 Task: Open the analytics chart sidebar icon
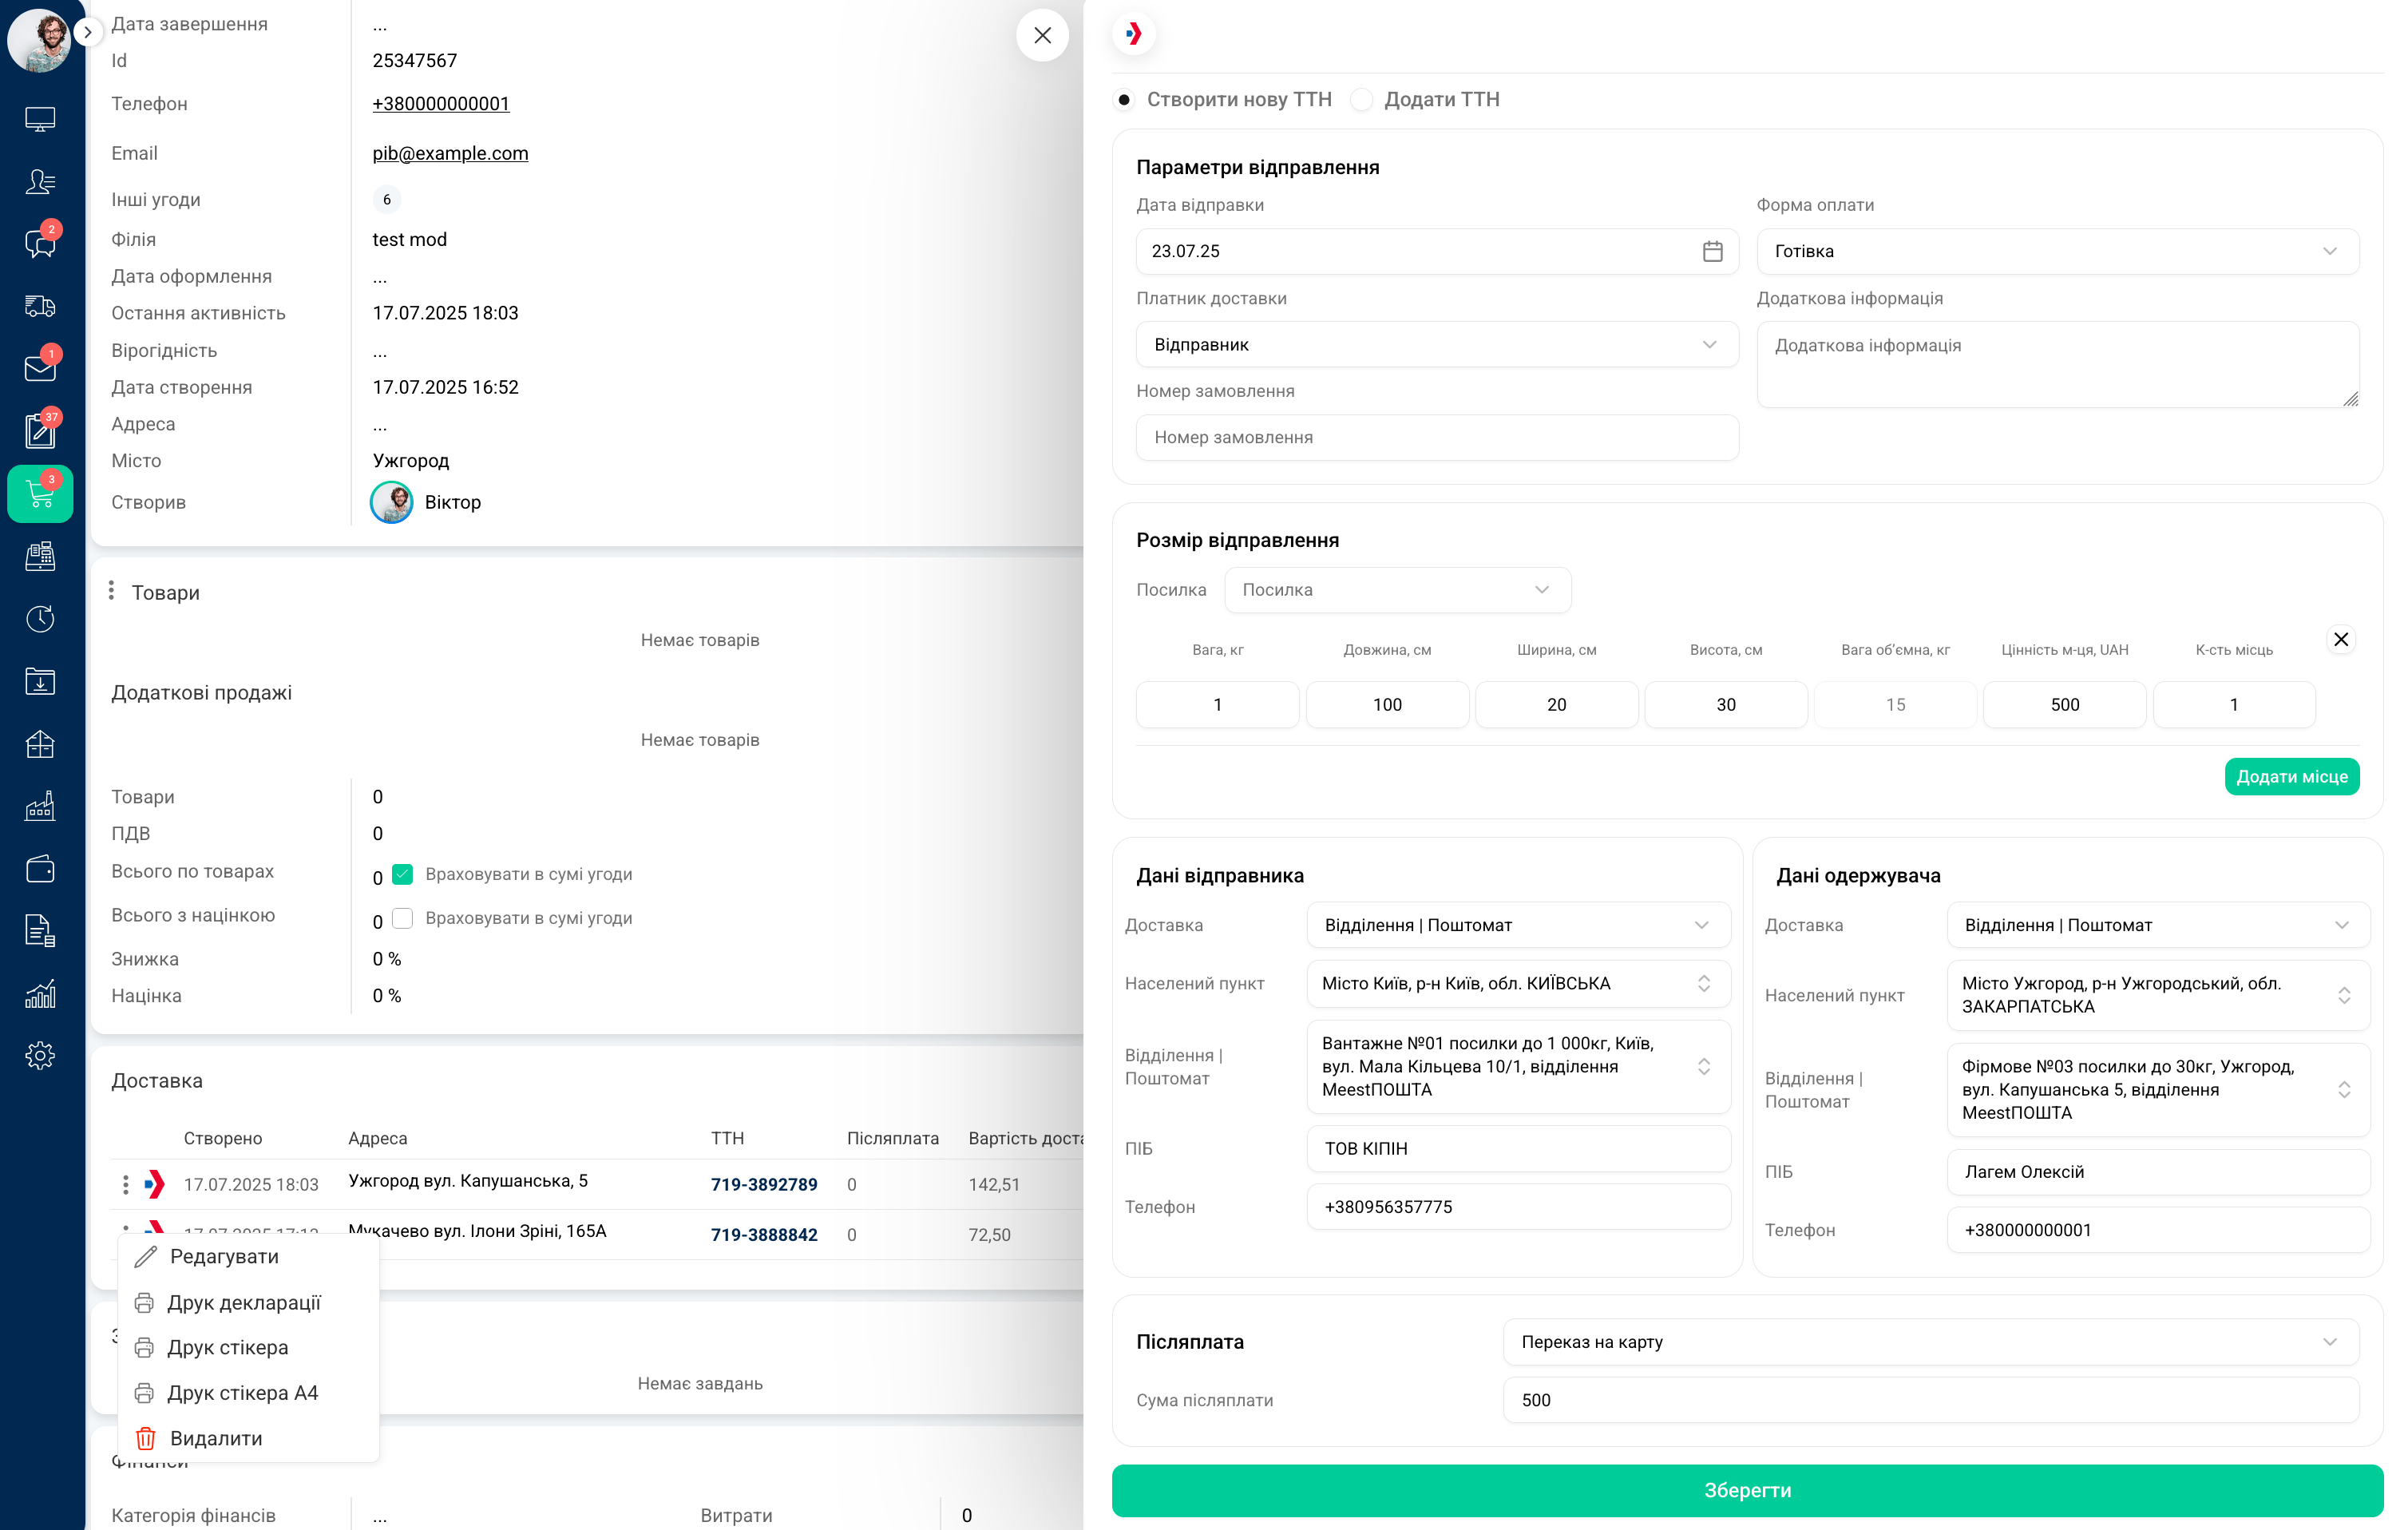pyautogui.click(x=40, y=994)
